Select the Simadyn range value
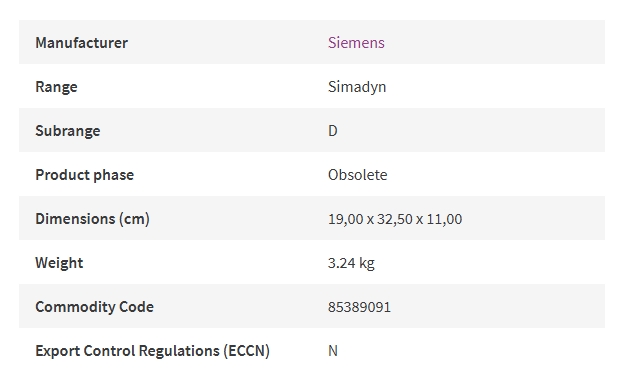Screen dimensions: 624x382 coord(357,87)
